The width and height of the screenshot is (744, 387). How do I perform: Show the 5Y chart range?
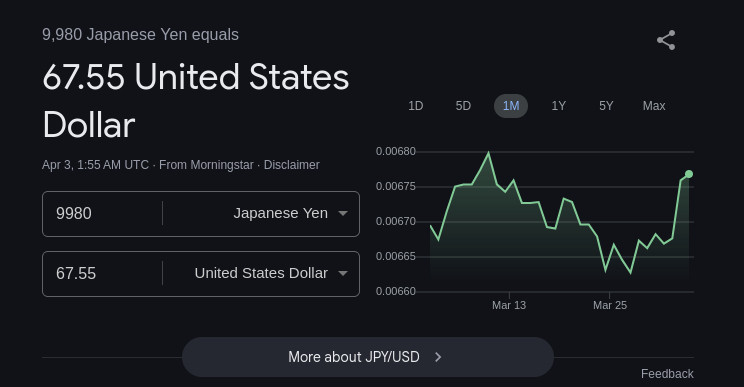tap(606, 106)
